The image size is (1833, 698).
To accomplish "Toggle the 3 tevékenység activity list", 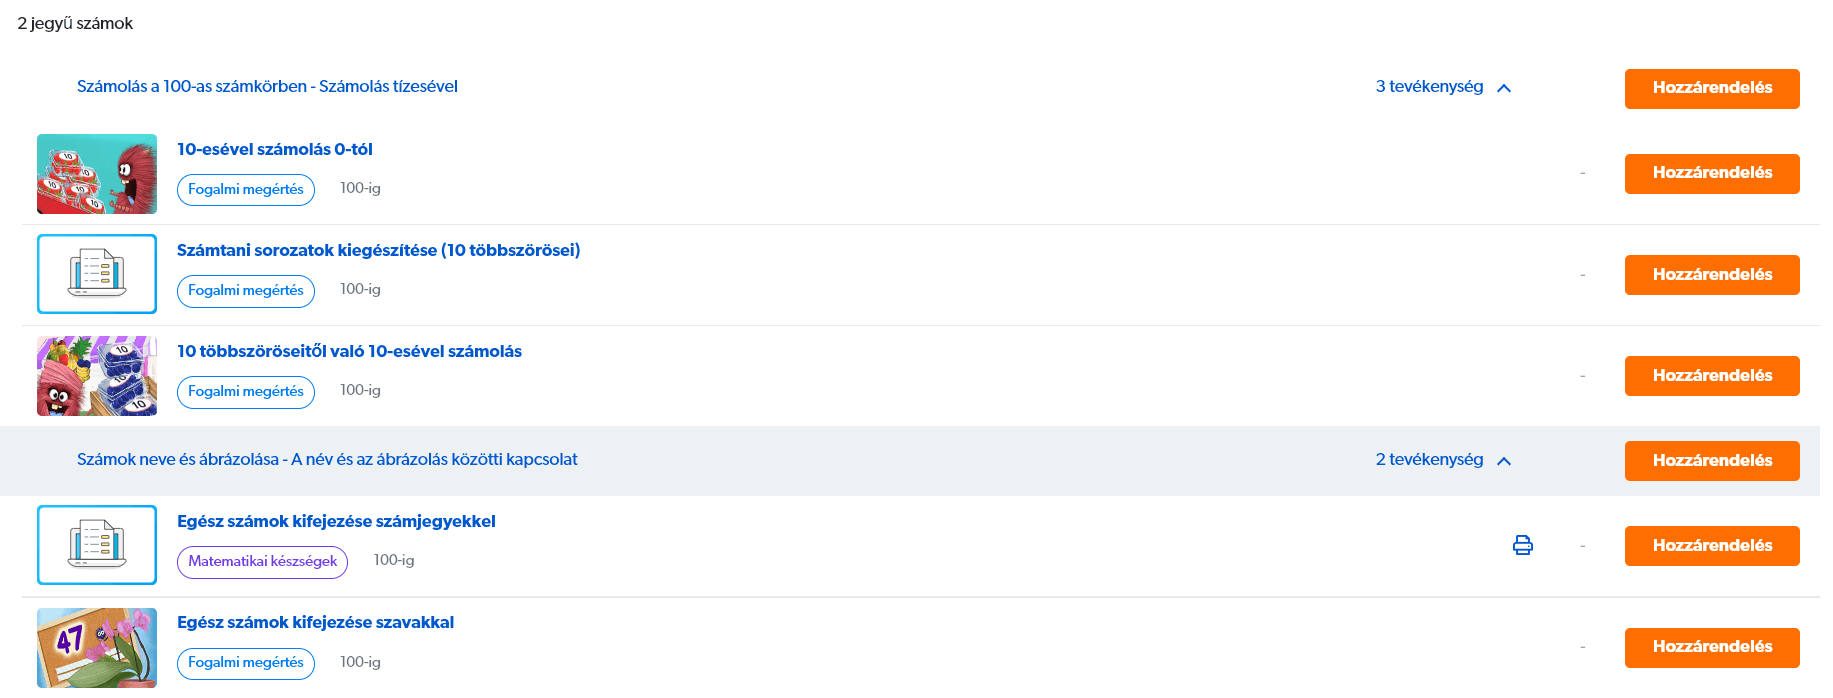I will click(1429, 87).
